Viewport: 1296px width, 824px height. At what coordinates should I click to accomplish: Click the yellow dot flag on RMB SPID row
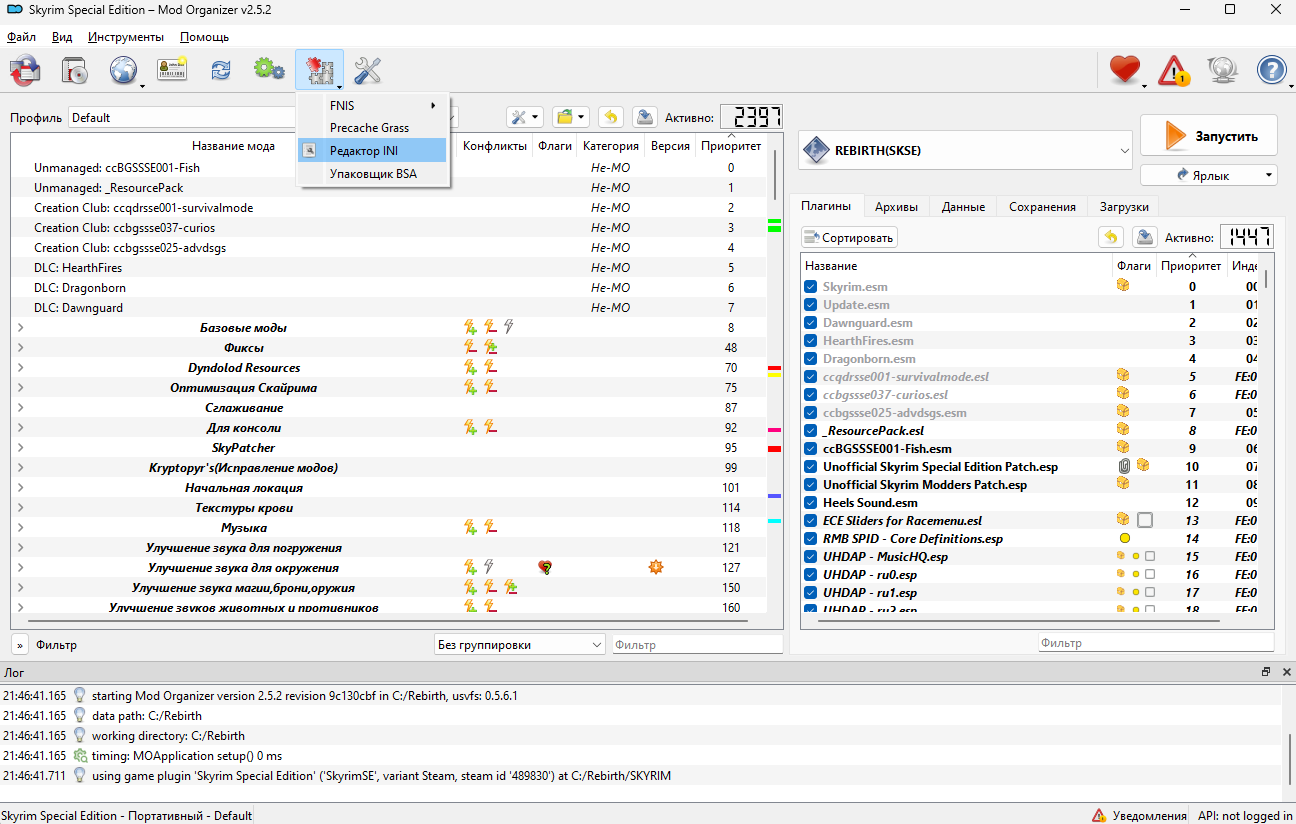point(1125,538)
